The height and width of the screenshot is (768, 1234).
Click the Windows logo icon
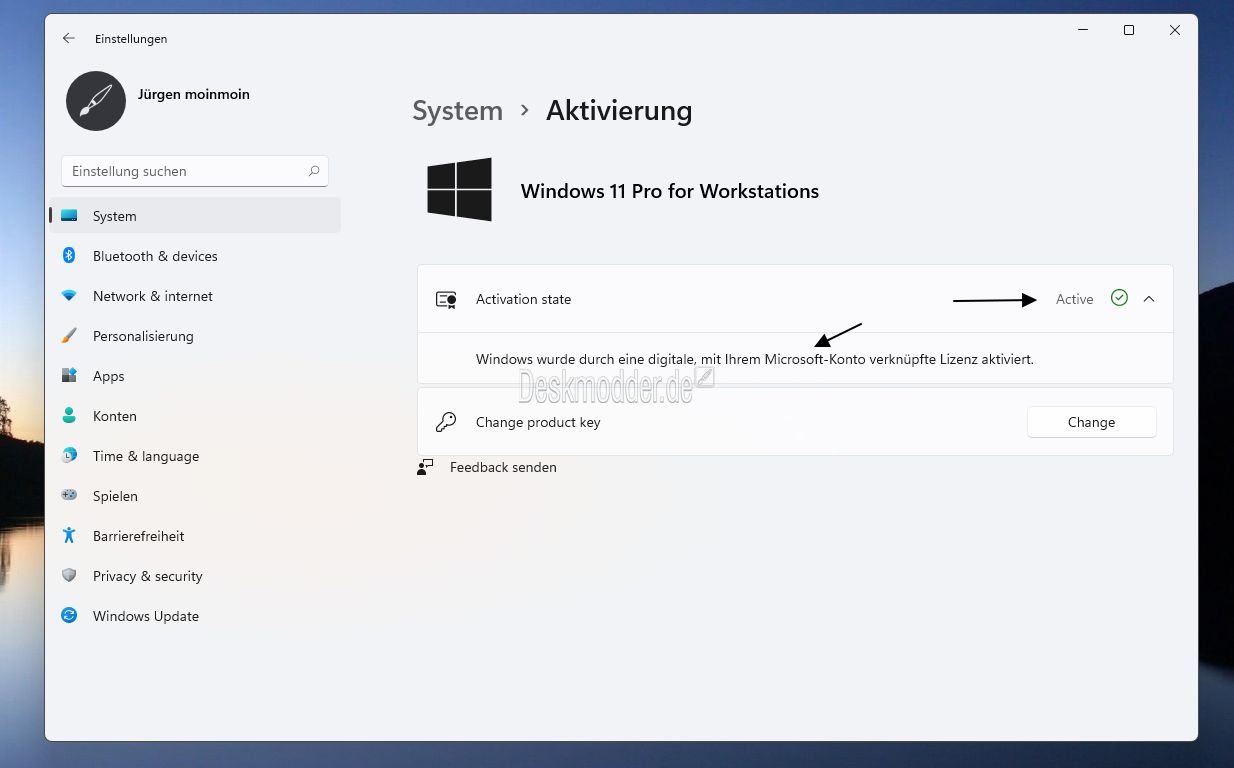click(460, 190)
